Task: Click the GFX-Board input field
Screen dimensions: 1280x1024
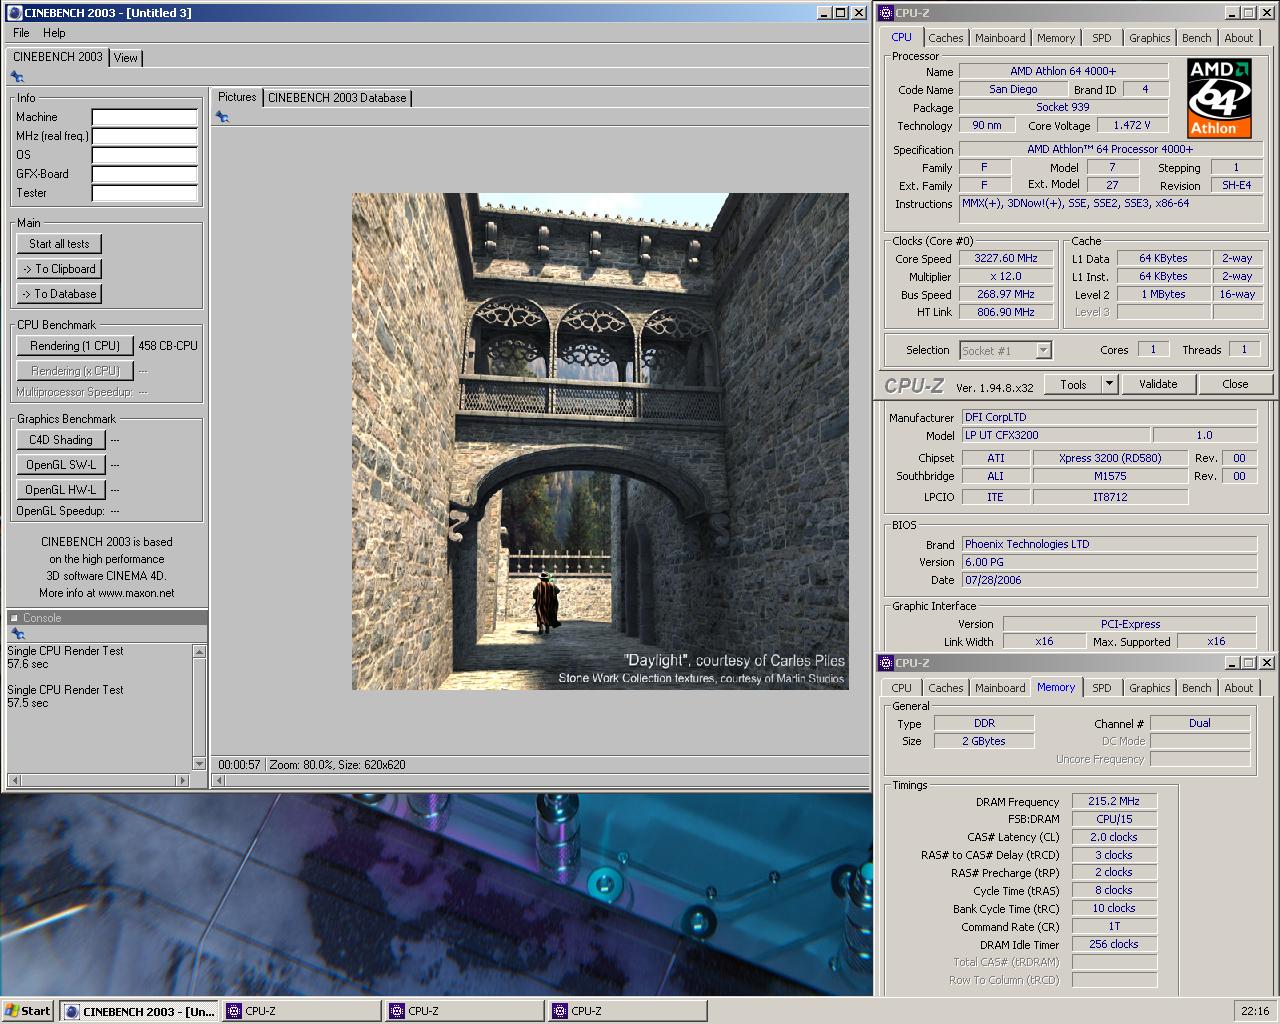Action: 144,174
